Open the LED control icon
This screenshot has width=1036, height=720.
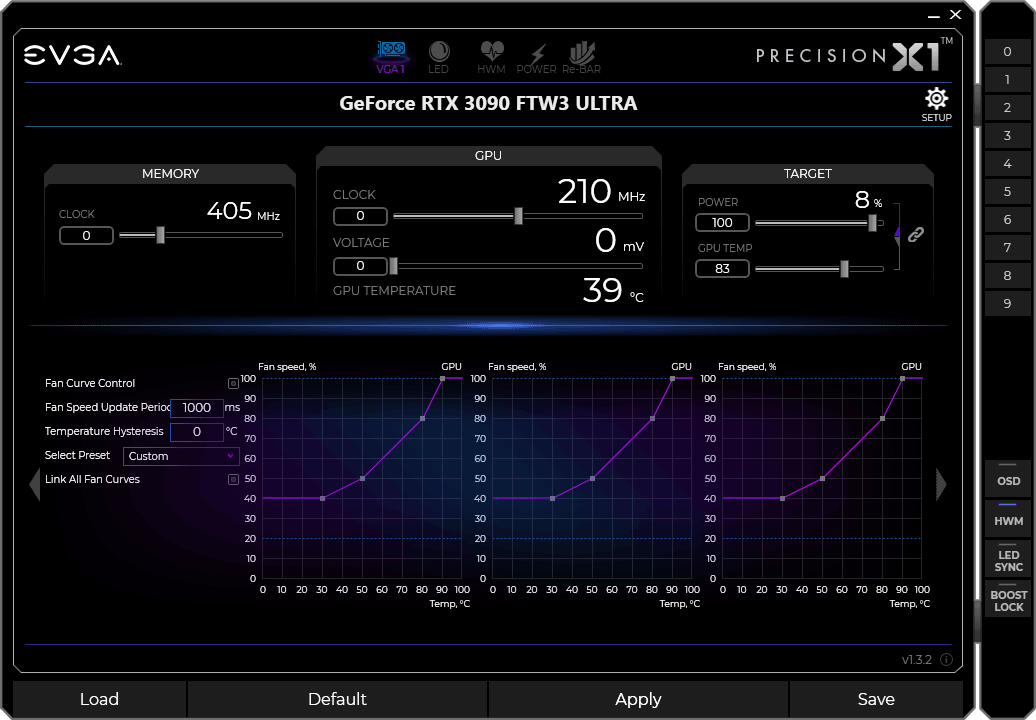tap(439, 56)
